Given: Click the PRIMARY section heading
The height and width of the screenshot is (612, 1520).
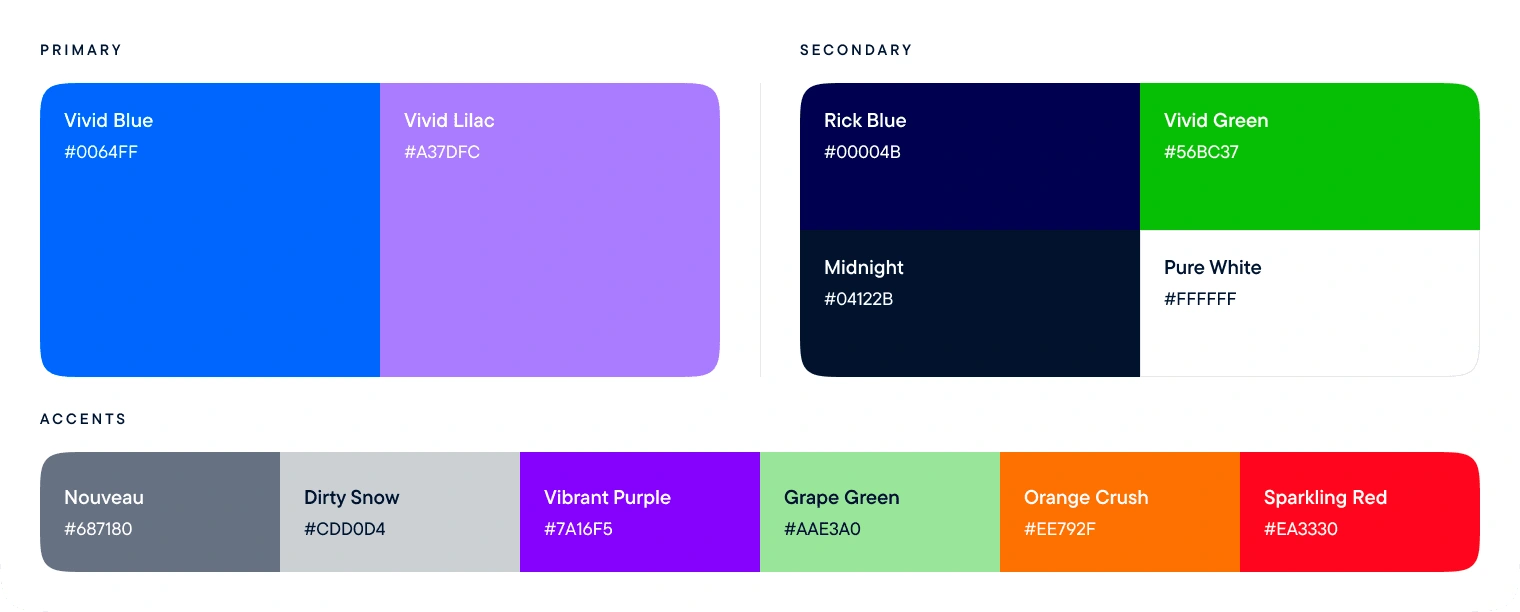Looking at the screenshot, I should 81,50.
